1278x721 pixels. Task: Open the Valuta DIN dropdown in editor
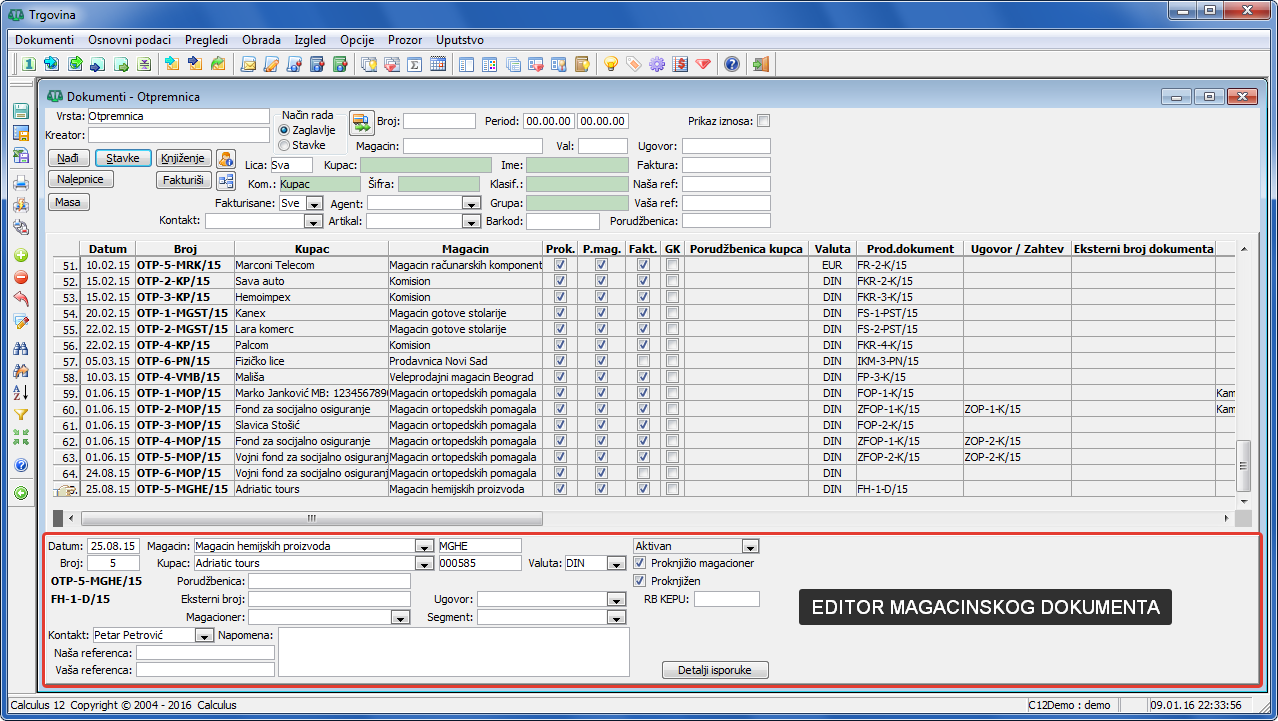(x=618, y=564)
